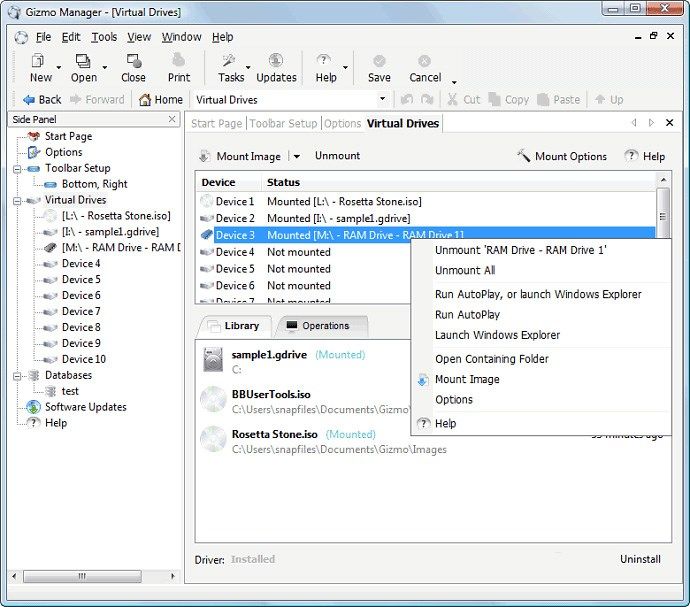Open the Open button dropdown arrow

[x=105, y=67]
